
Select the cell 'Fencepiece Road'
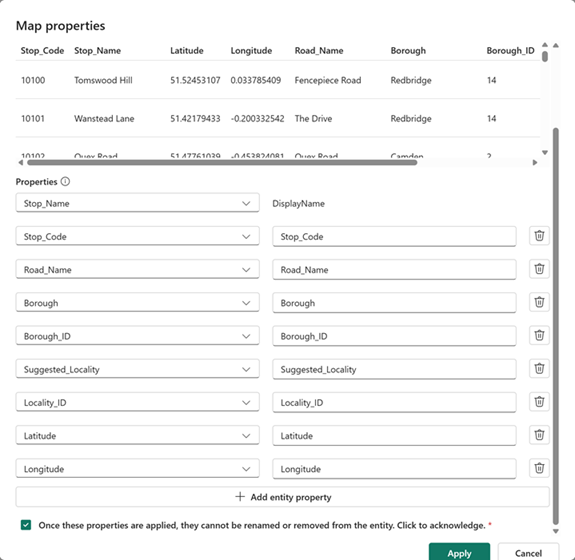328,80
